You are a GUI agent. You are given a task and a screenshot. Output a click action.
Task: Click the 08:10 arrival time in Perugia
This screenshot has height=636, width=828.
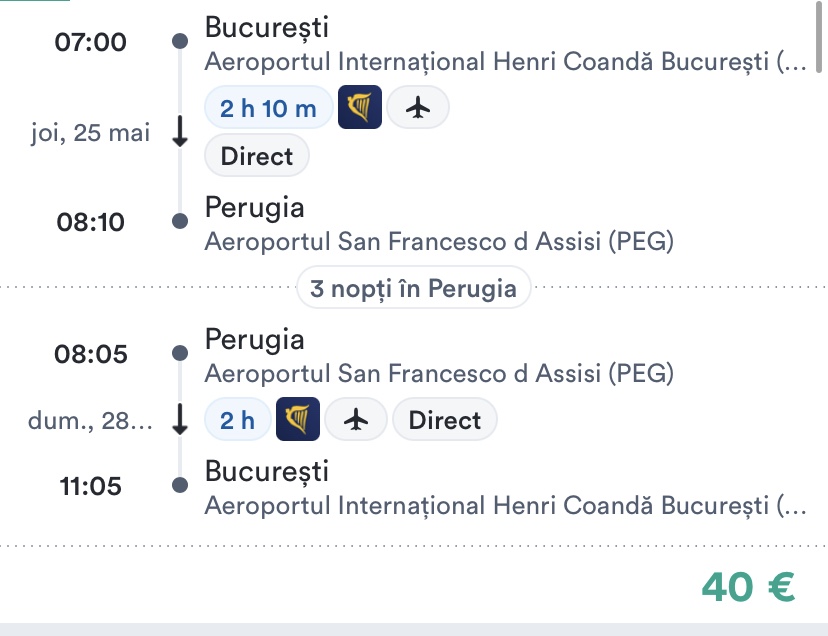[x=90, y=222]
